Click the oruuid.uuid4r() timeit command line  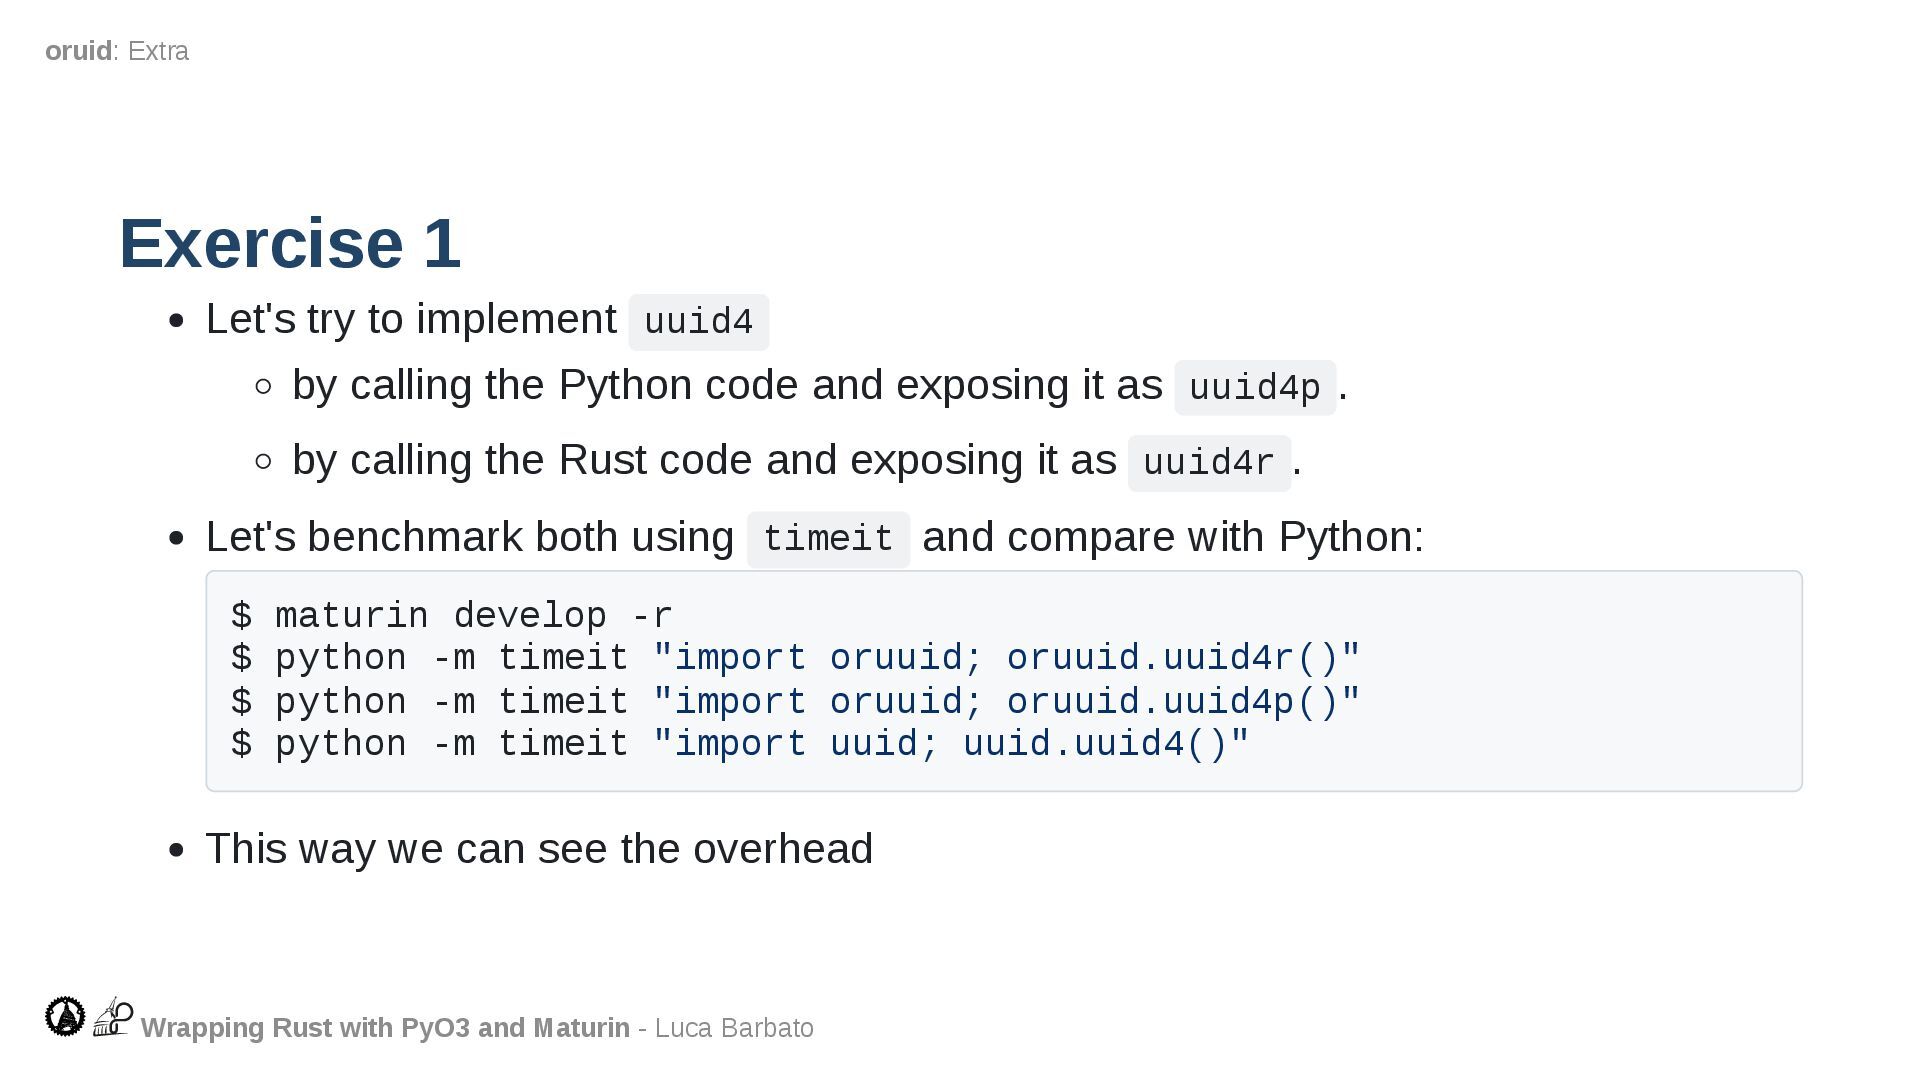795,658
